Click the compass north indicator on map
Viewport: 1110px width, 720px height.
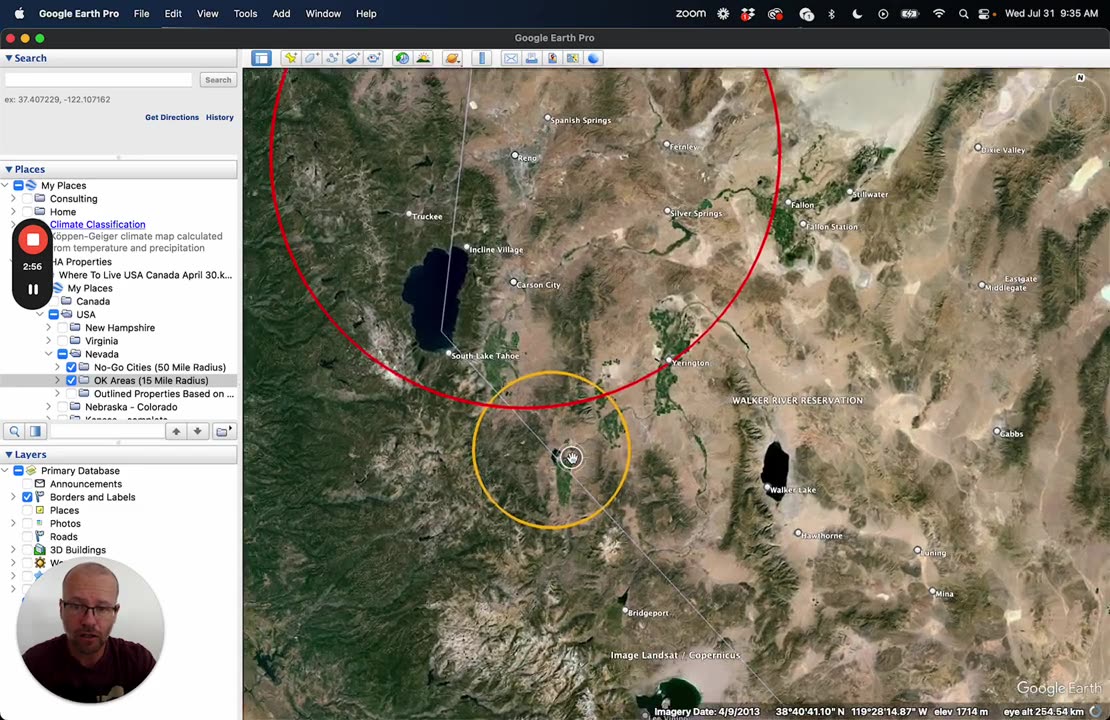pos(1080,78)
